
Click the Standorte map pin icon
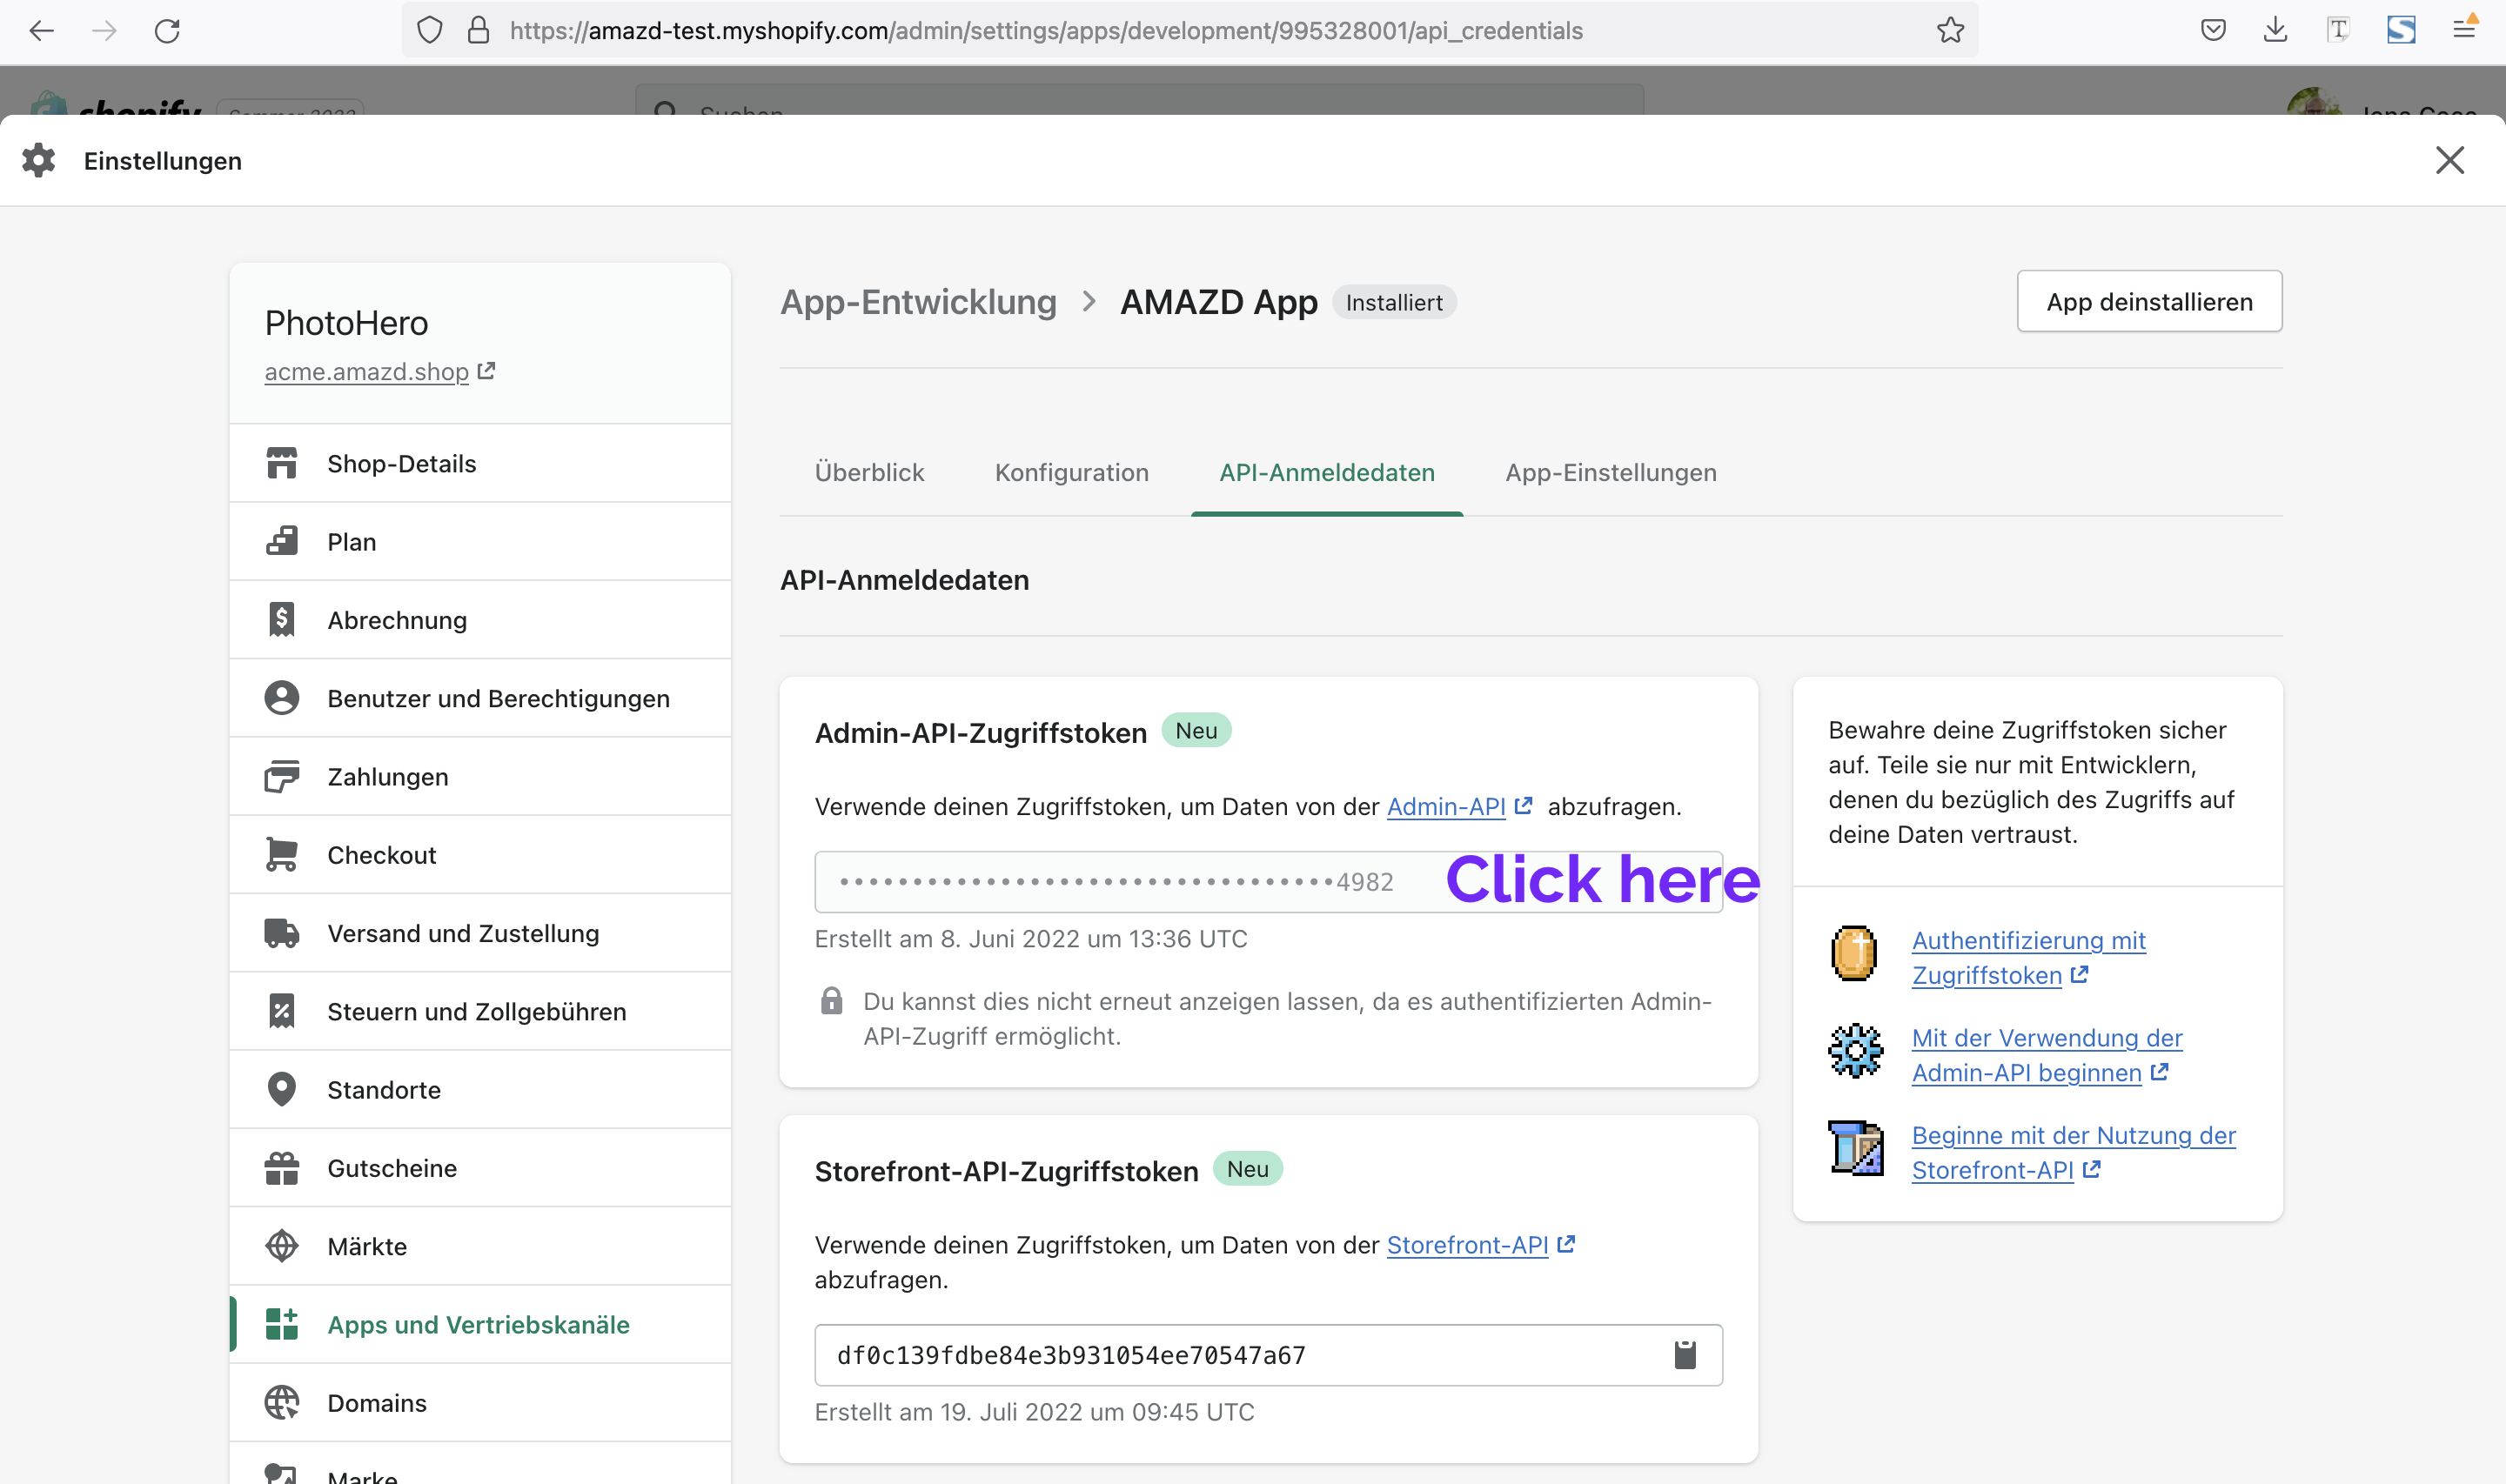(282, 1090)
